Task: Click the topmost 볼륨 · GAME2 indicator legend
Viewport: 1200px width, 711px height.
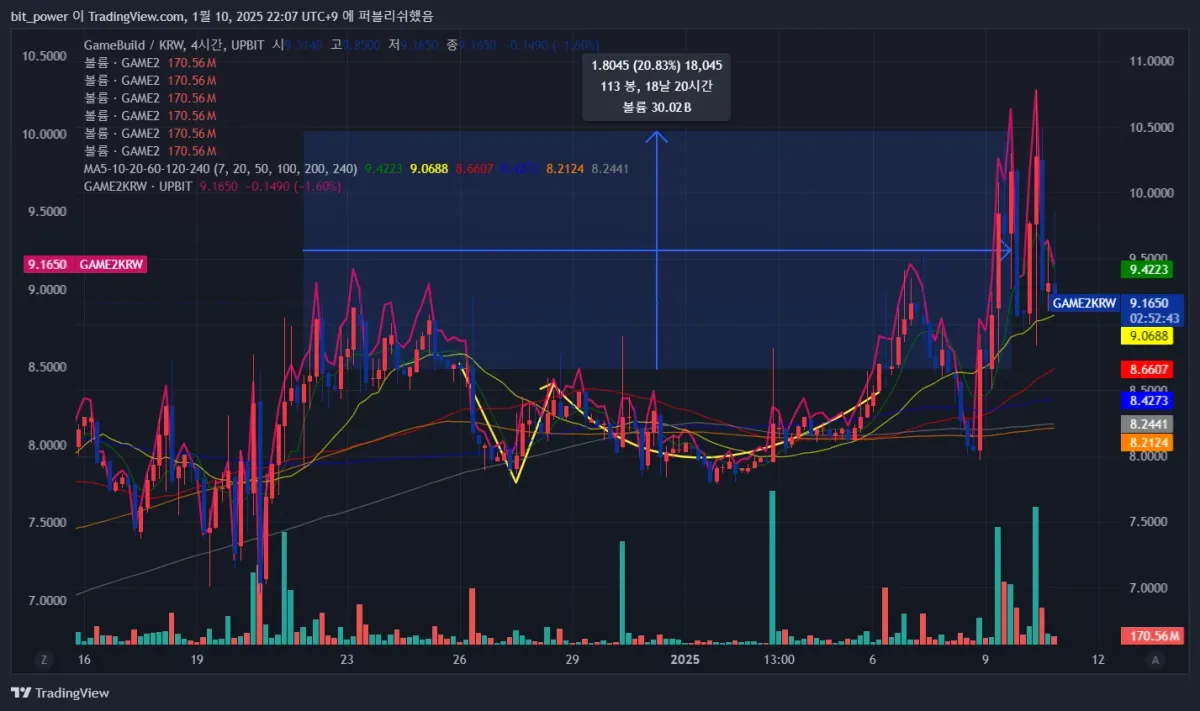Action: [121, 62]
